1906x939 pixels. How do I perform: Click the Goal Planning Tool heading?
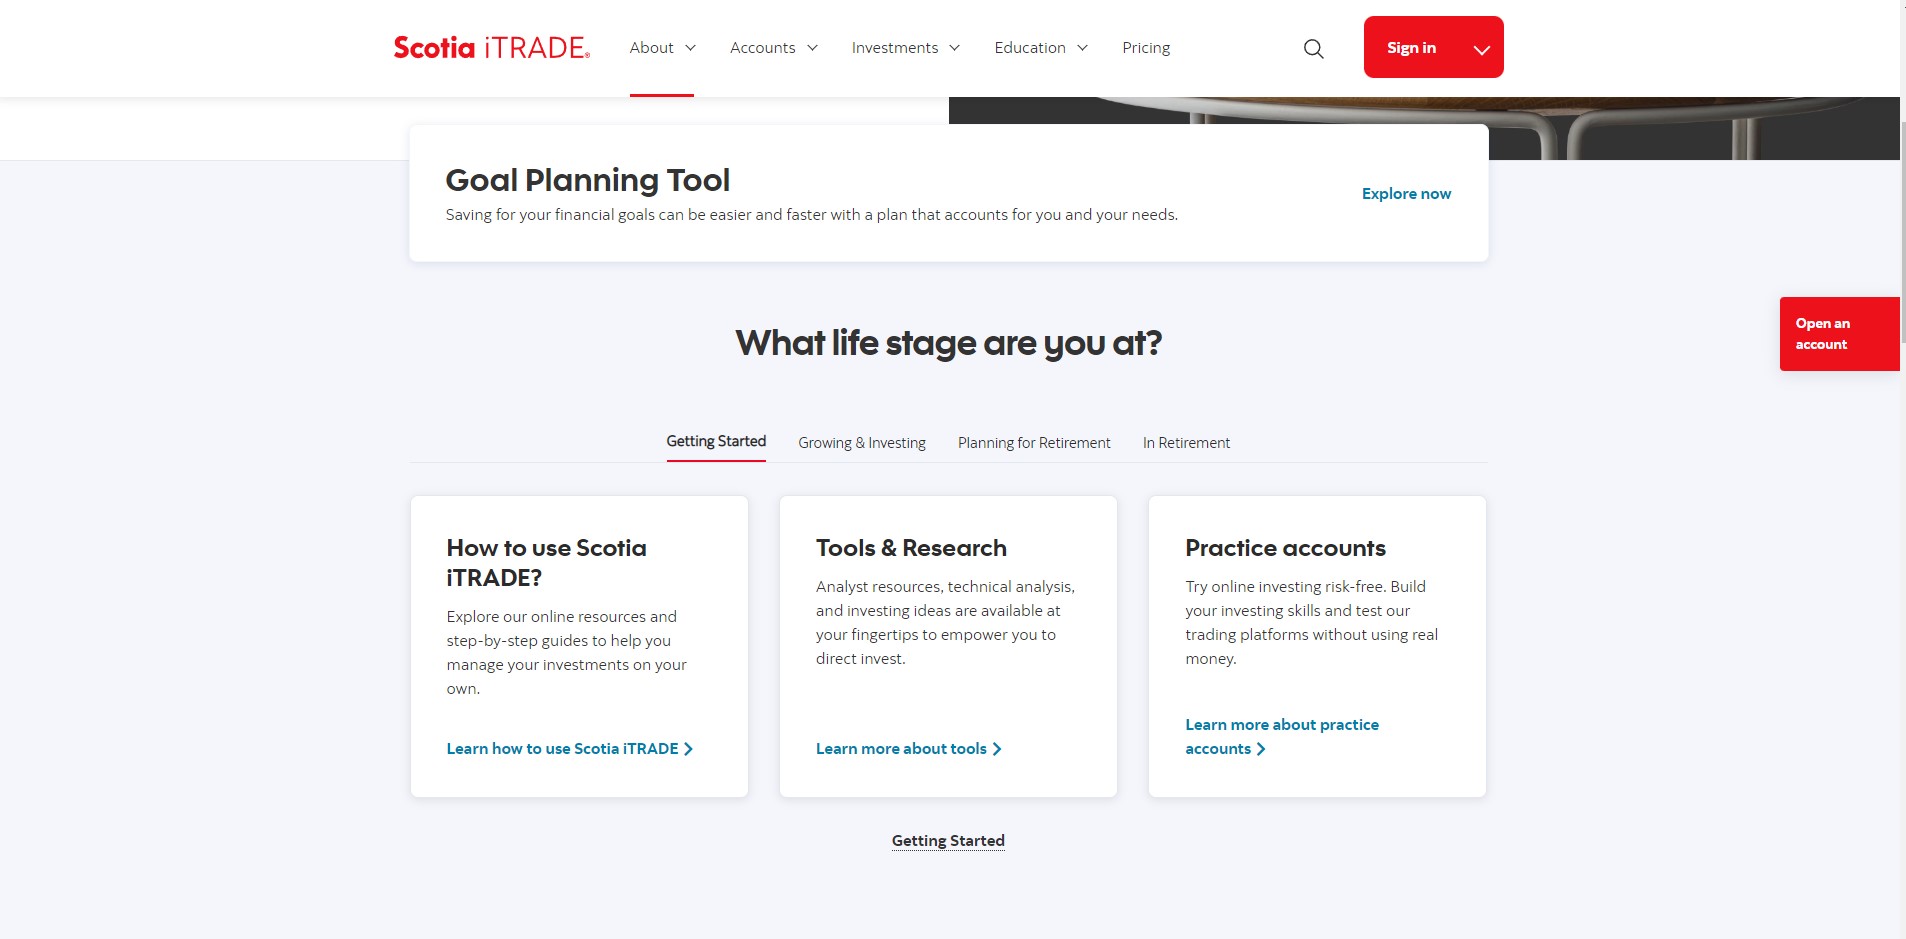[588, 180]
